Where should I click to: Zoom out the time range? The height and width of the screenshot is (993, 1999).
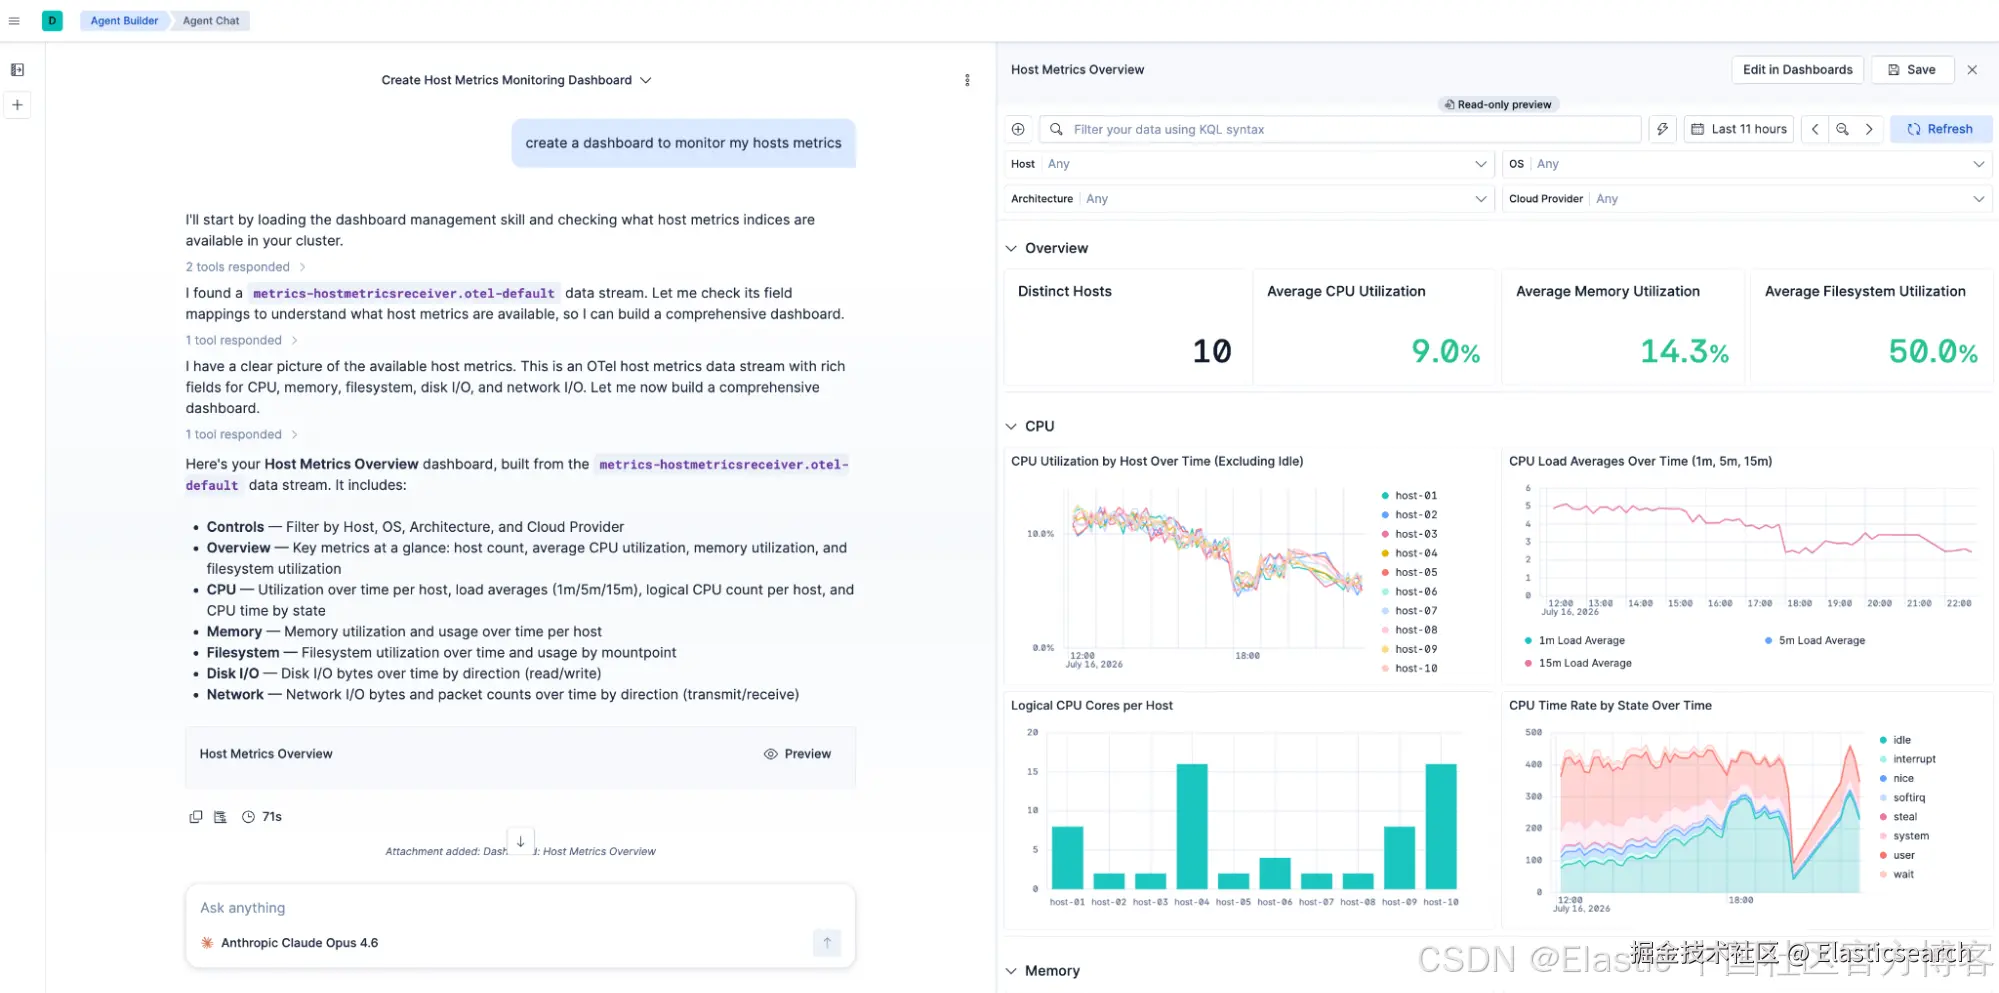(1842, 129)
